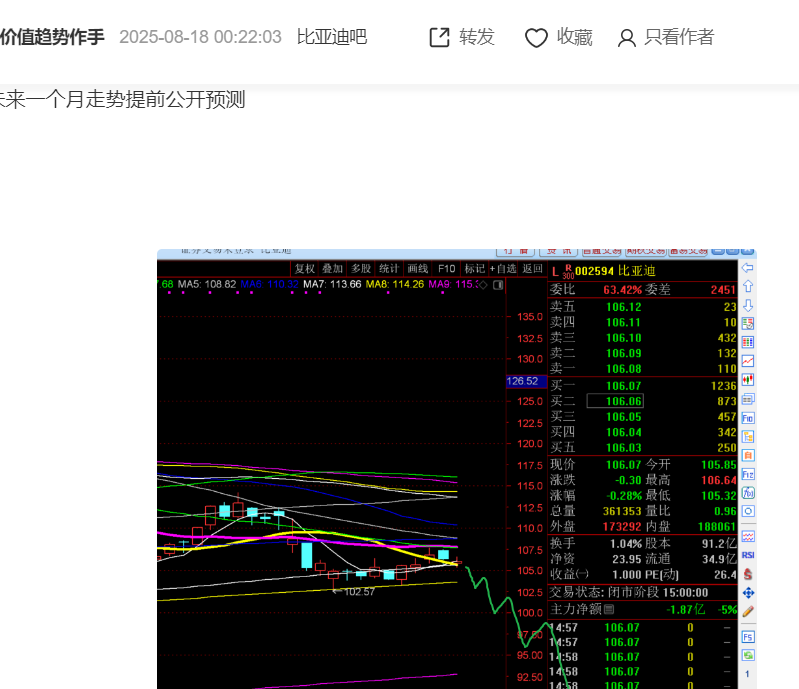
Task: Click the number 1 page icon in sidebar
Action: (x=748, y=674)
